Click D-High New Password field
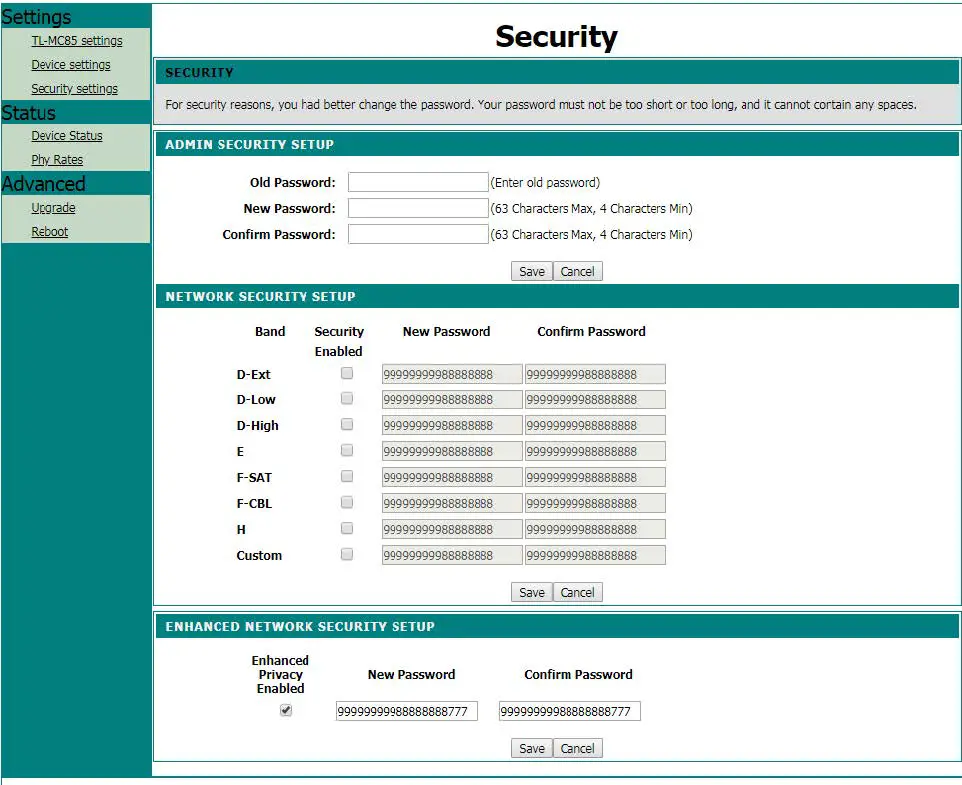Screen dimensions: 962x785 point(452,426)
